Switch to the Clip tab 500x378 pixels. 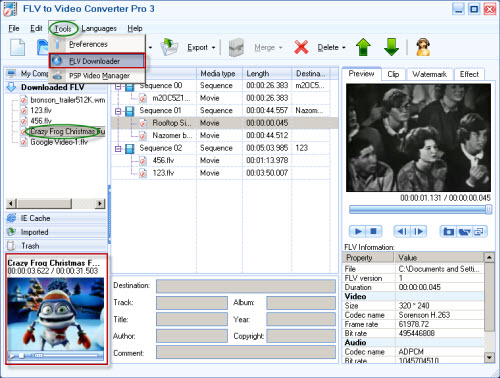[x=393, y=74]
